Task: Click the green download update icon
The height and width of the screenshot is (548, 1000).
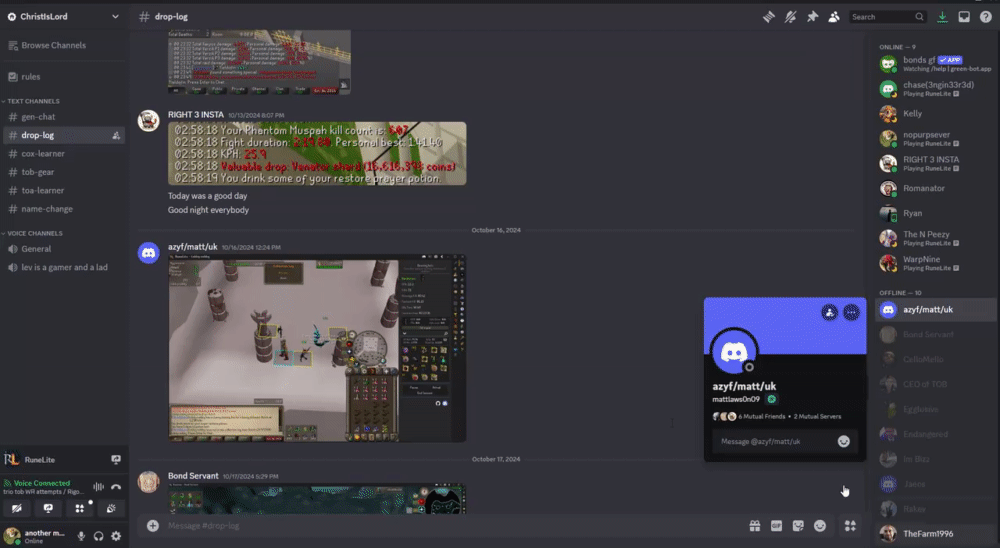Action: 942,17
